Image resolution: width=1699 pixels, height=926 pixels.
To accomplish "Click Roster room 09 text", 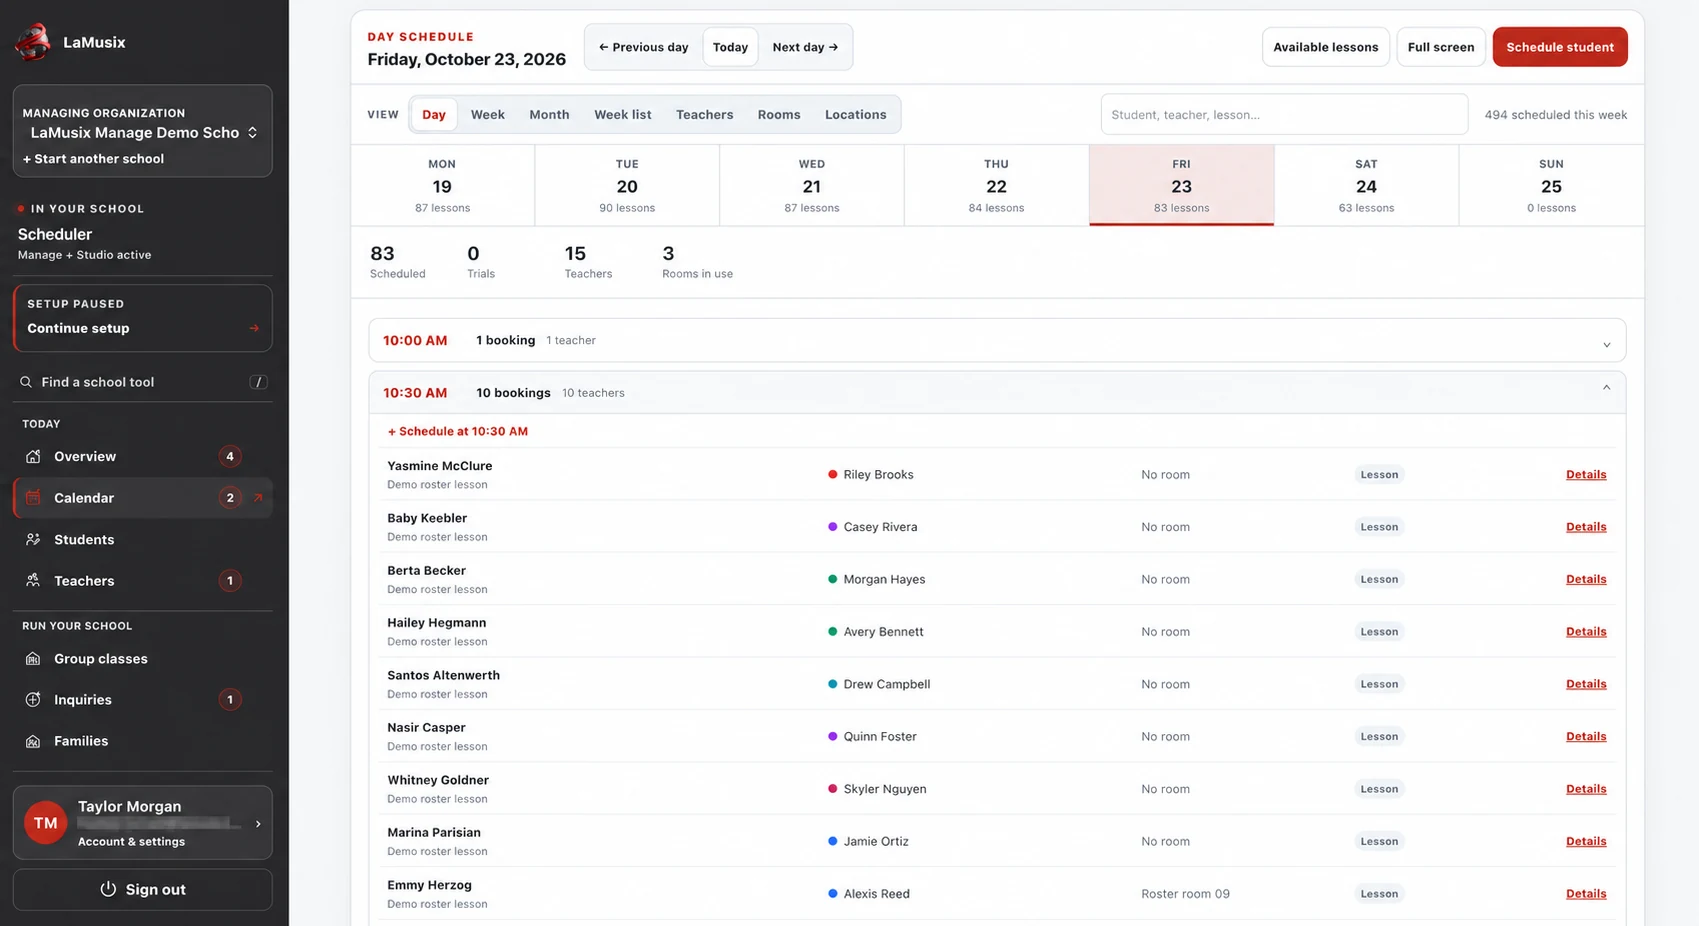I will 1185,894.
